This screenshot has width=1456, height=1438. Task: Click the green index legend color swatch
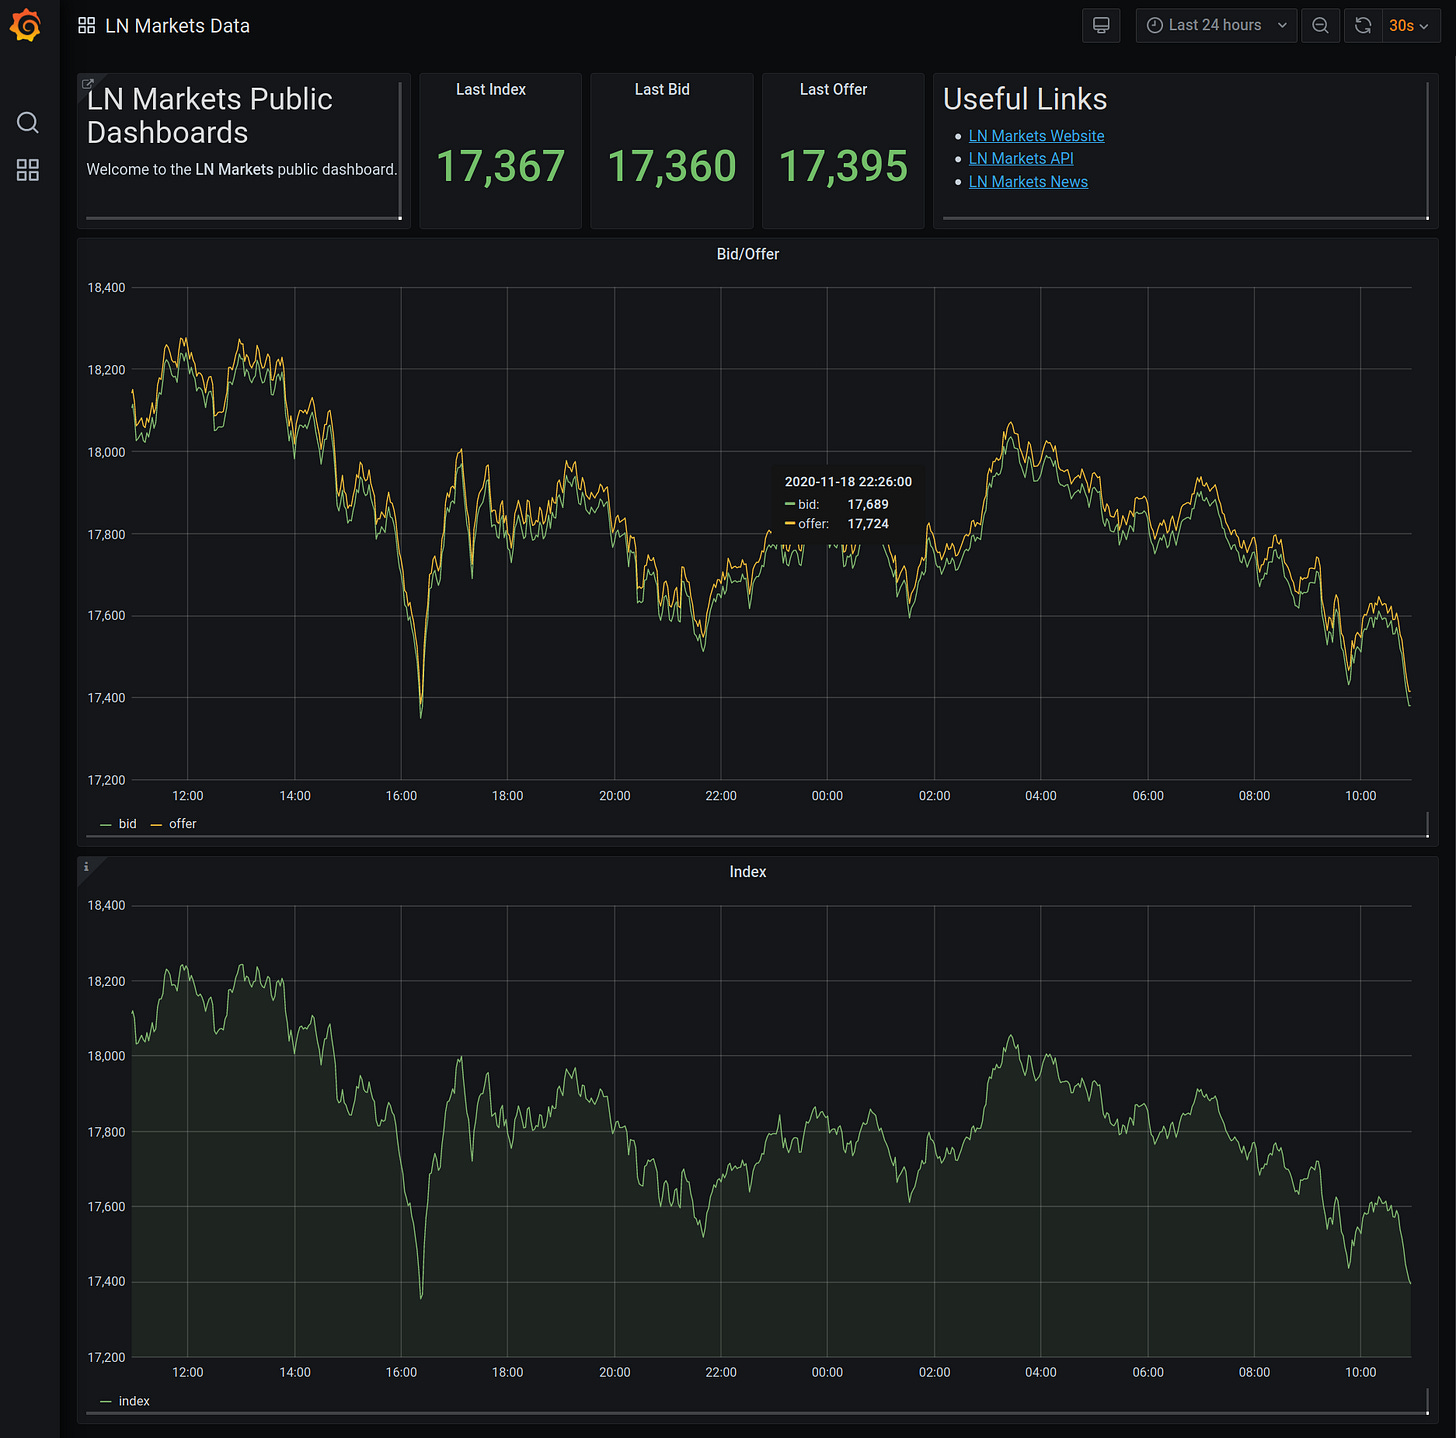click(x=106, y=1402)
